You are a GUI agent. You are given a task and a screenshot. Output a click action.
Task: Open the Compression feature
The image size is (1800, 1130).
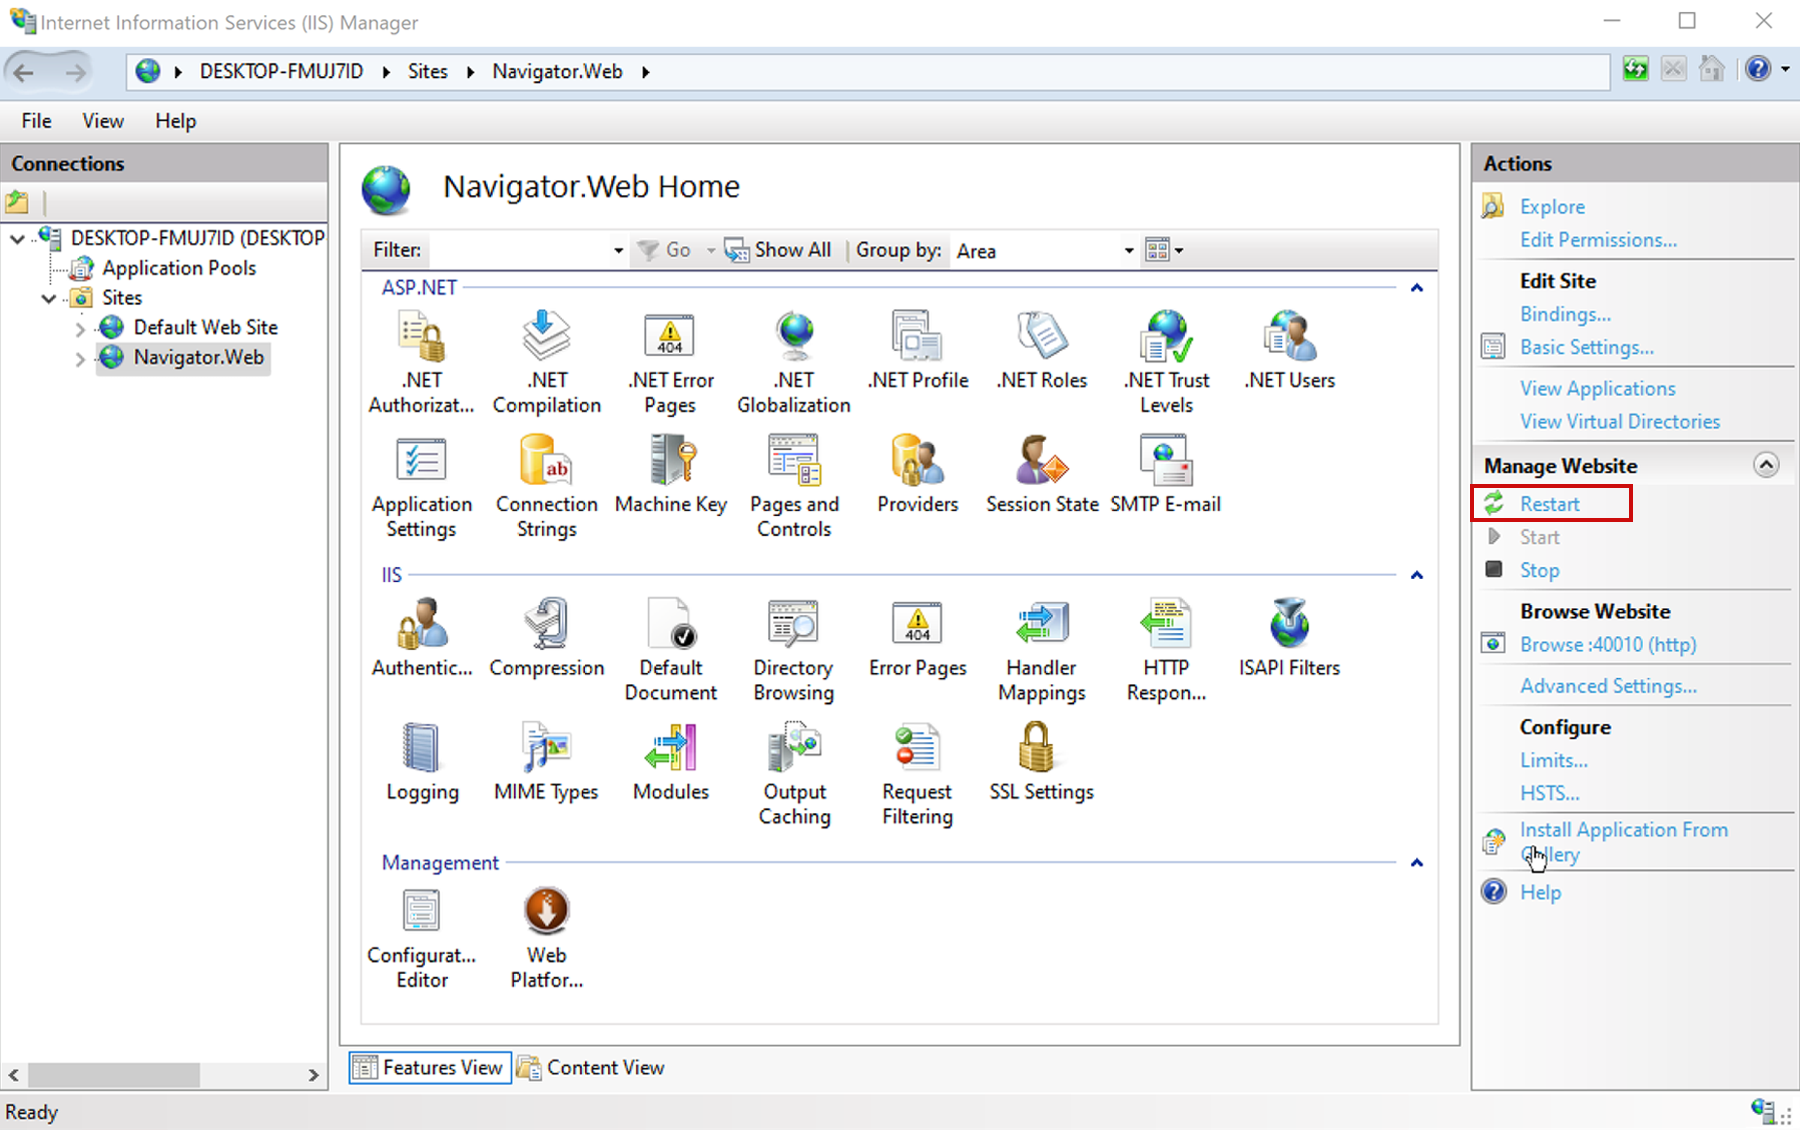547,637
